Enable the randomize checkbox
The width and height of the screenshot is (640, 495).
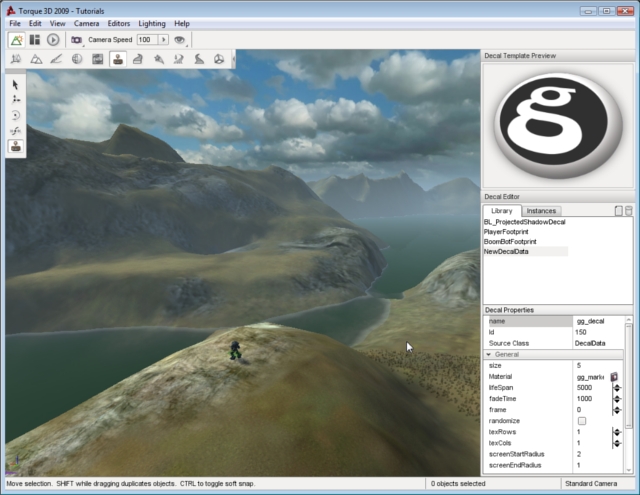click(582, 420)
